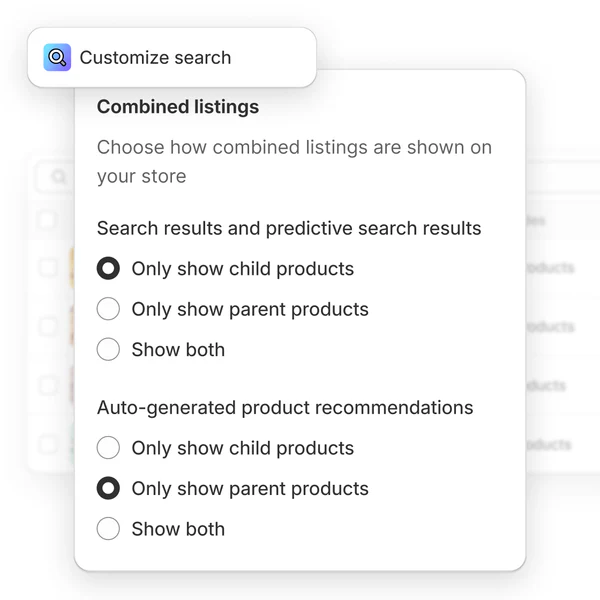The height and width of the screenshot is (600, 600).
Task: Click the 'Combined listings' heading
Action: pyautogui.click(x=178, y=107)
